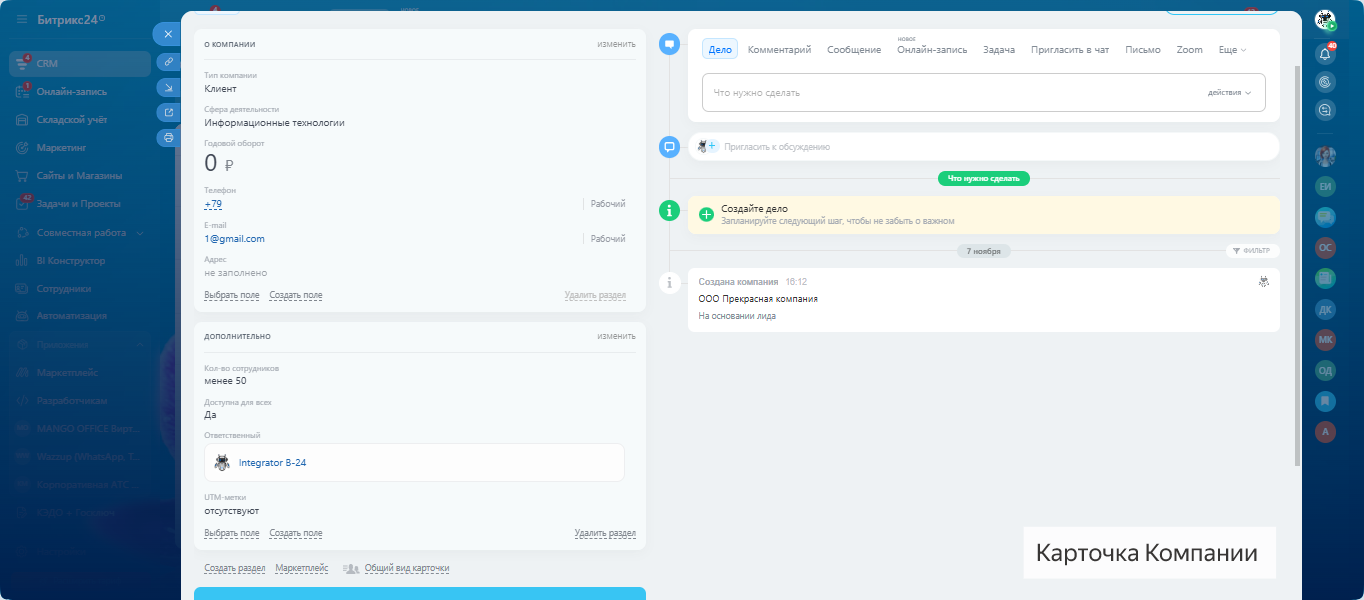Screen dimensions: 1364x600
Task: Print the company card icon
Action: 168,137
